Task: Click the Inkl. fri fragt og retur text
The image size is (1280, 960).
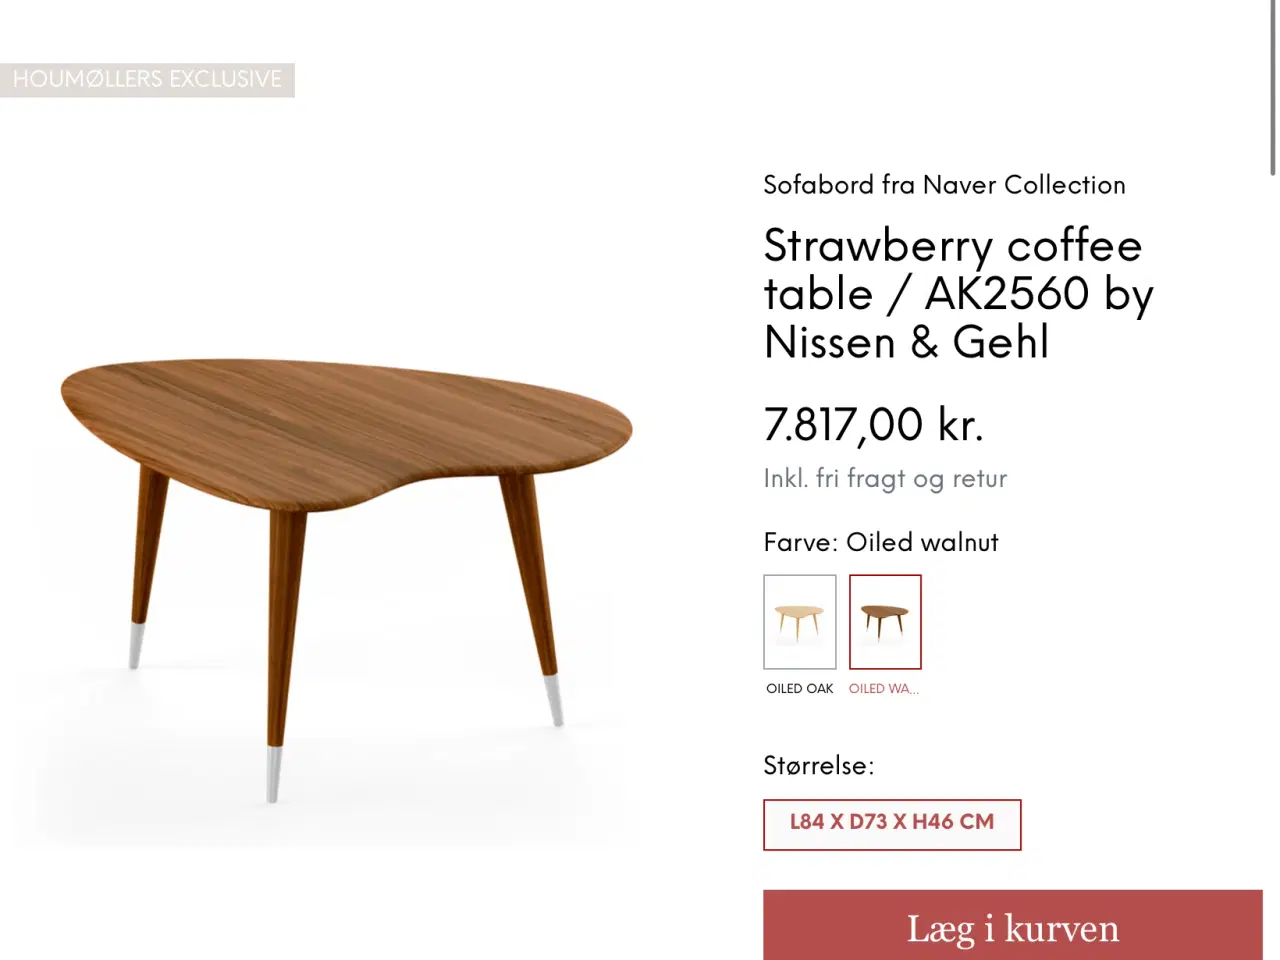Action: 884,479
